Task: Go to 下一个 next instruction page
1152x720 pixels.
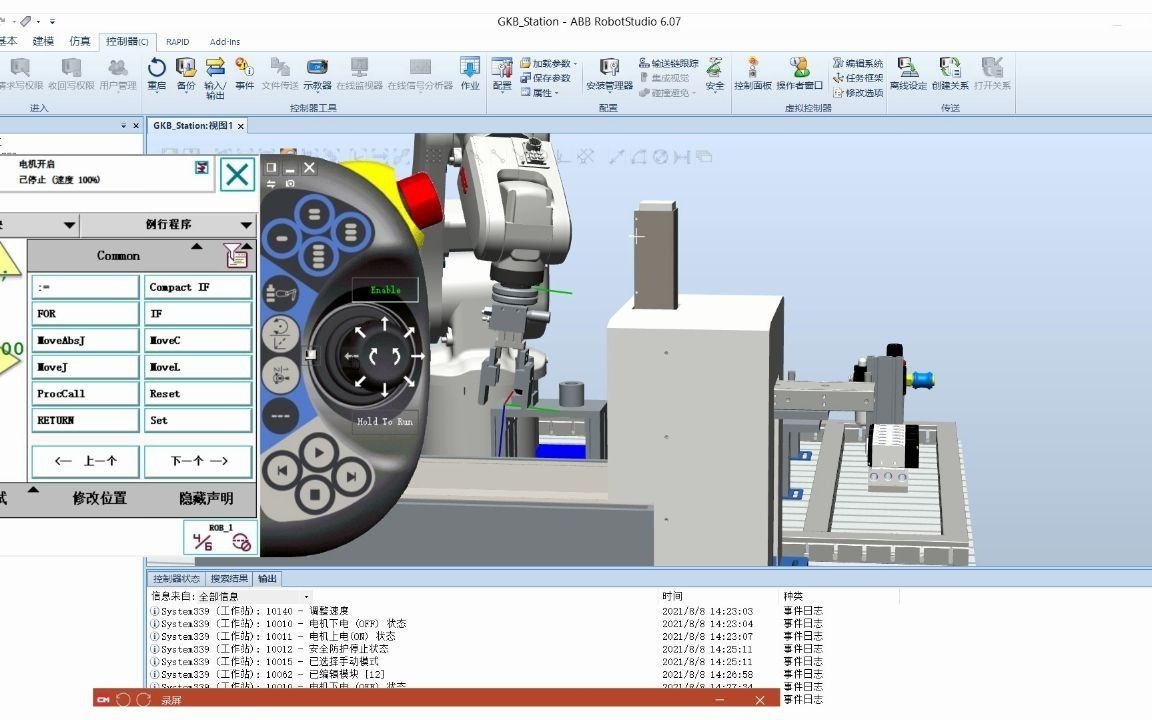Action: (x=198, y=461)
